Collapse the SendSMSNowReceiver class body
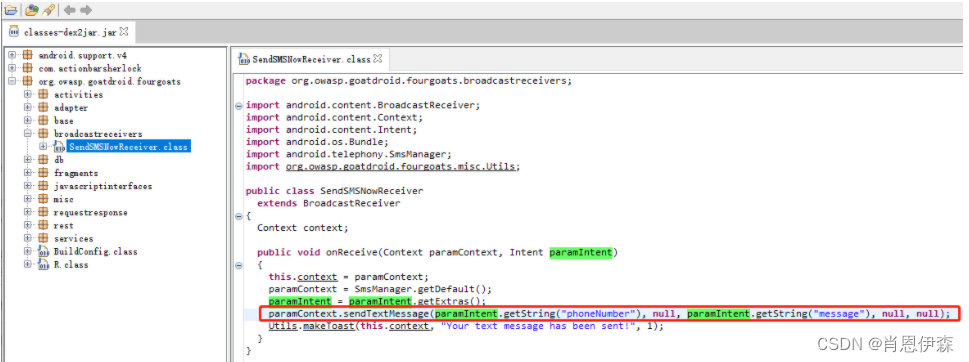Viewport: 969px width, 362px height. pyautogui.click(x=239, y=216)
